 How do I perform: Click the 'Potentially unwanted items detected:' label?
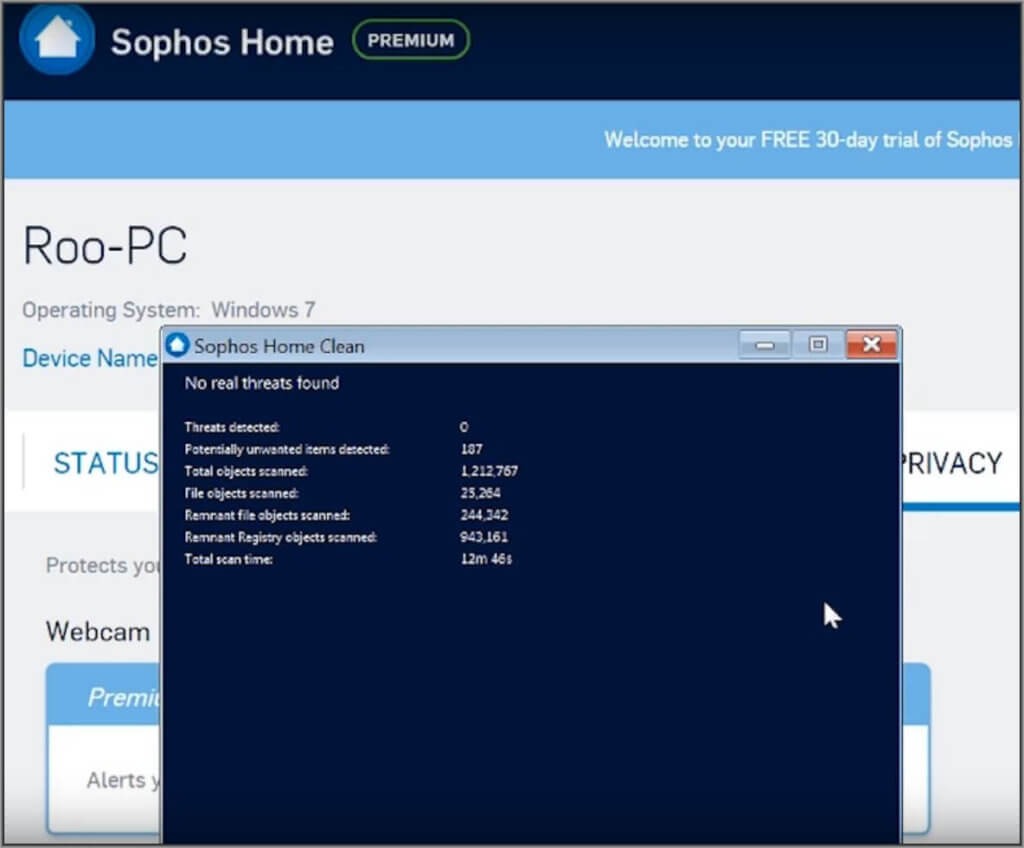coord(287,449)
